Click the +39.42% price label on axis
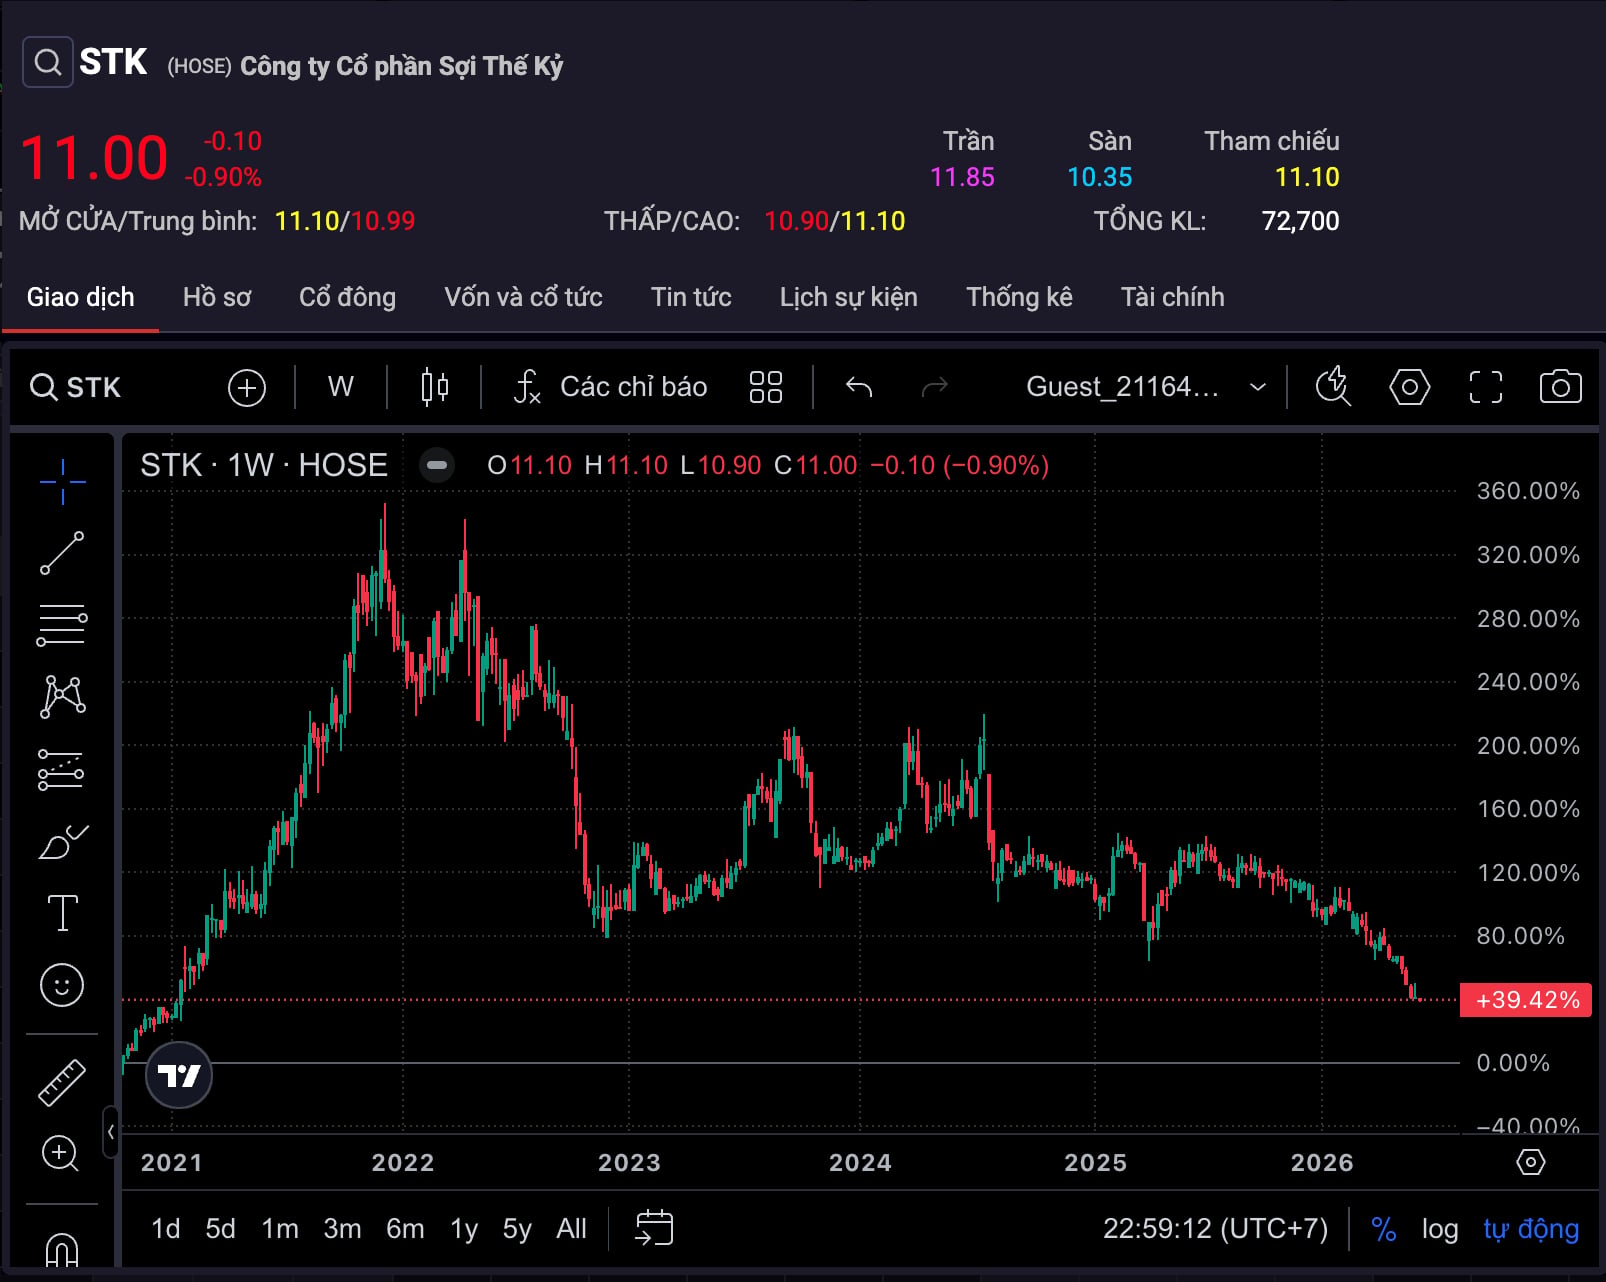Viewport: 1606px width, 1282px height. [x=1526, y=1000]
